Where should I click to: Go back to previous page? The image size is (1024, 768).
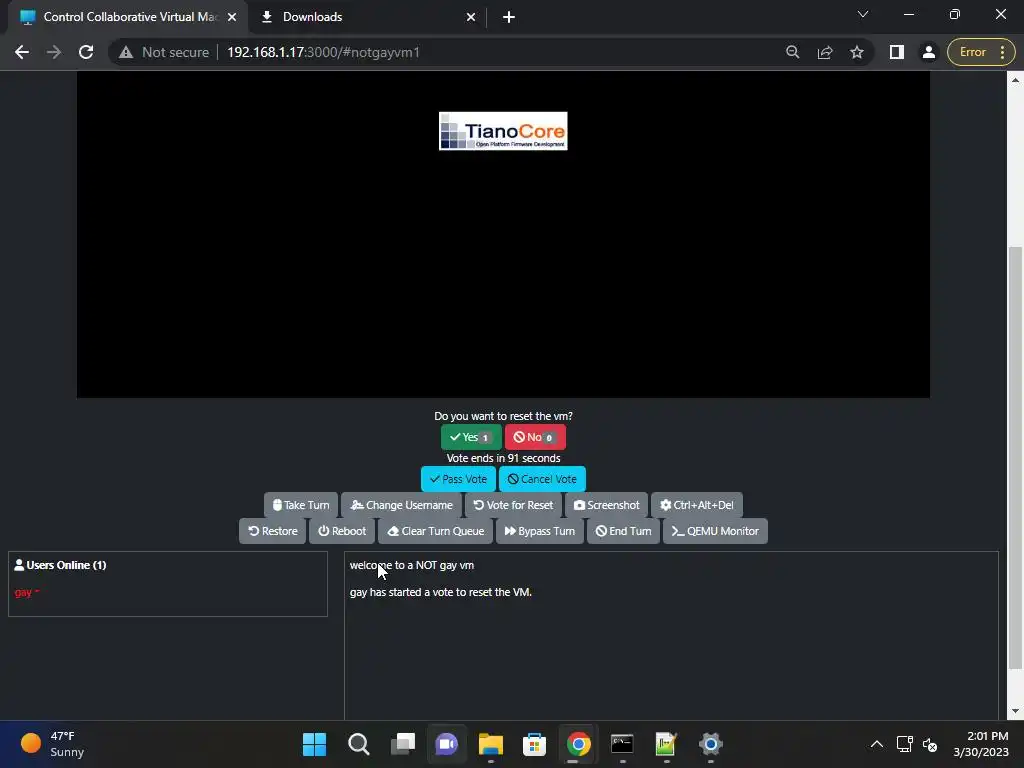point(22,52)
